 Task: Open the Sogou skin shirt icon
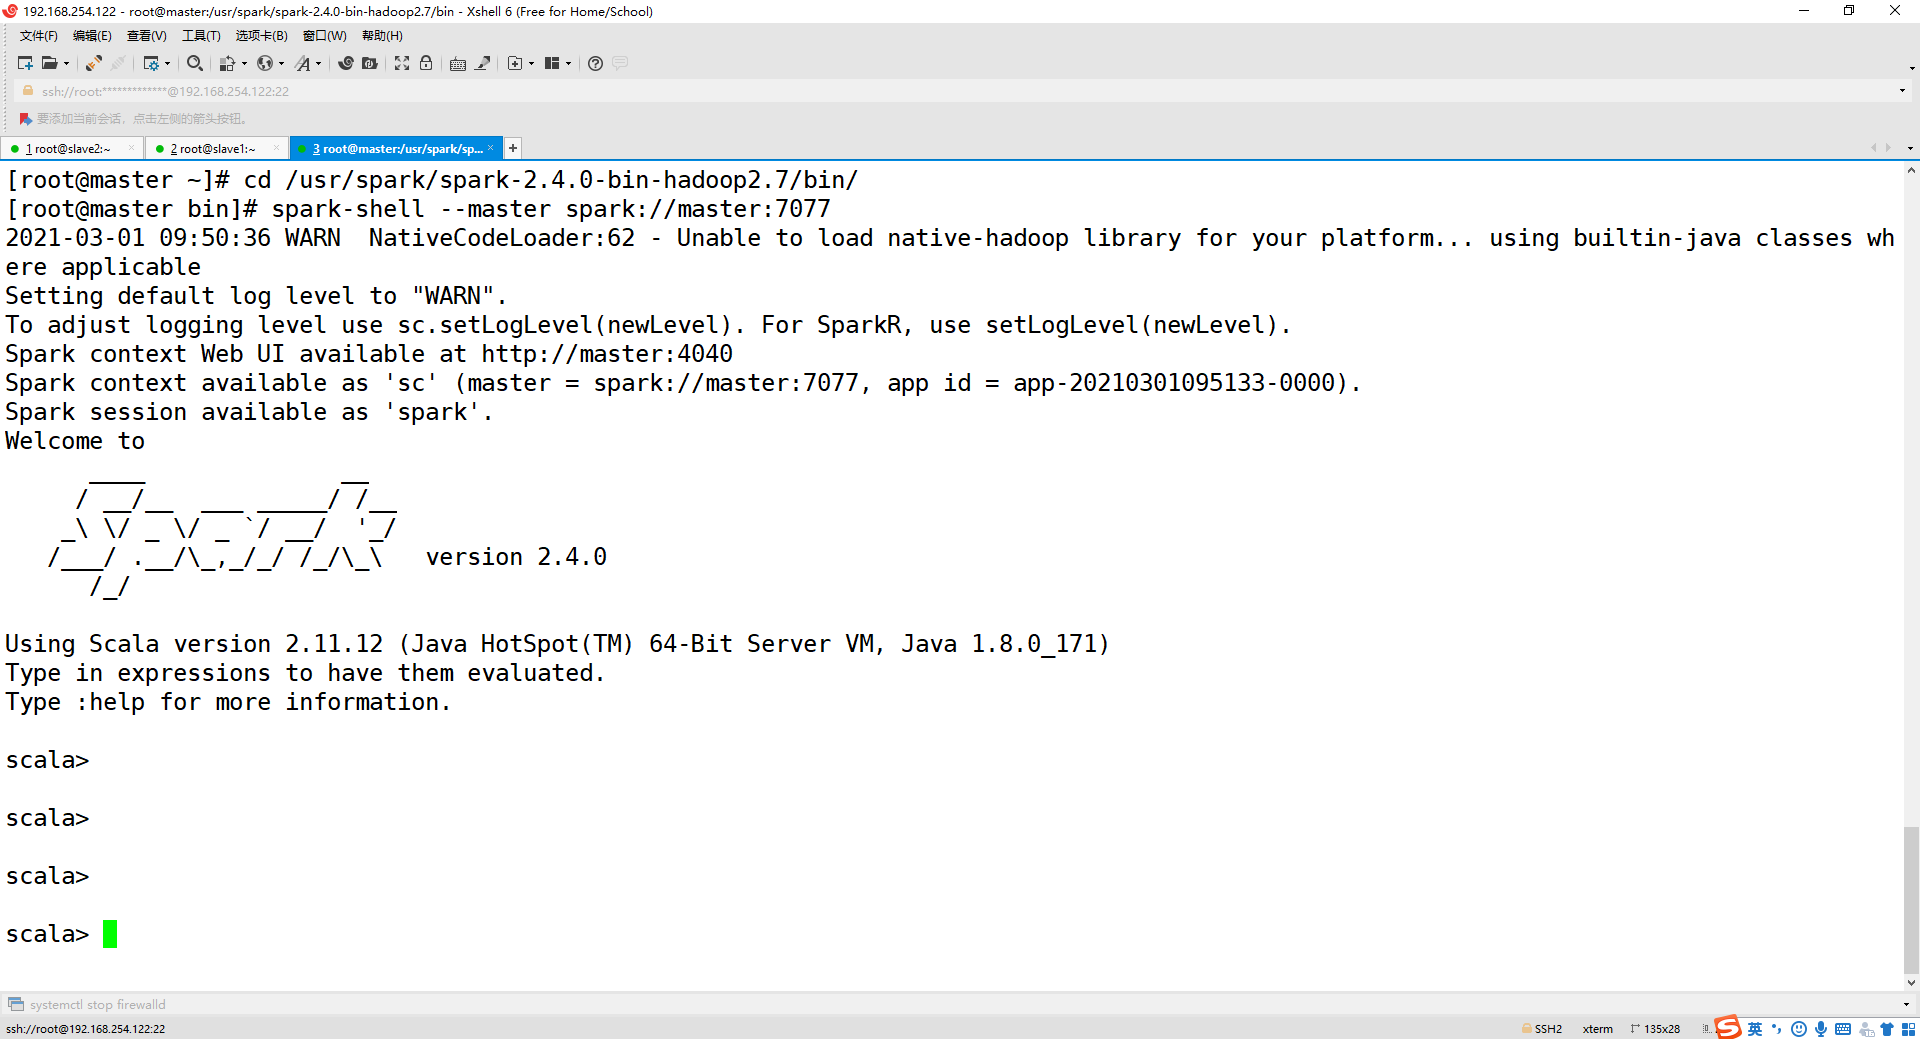1887,1029
